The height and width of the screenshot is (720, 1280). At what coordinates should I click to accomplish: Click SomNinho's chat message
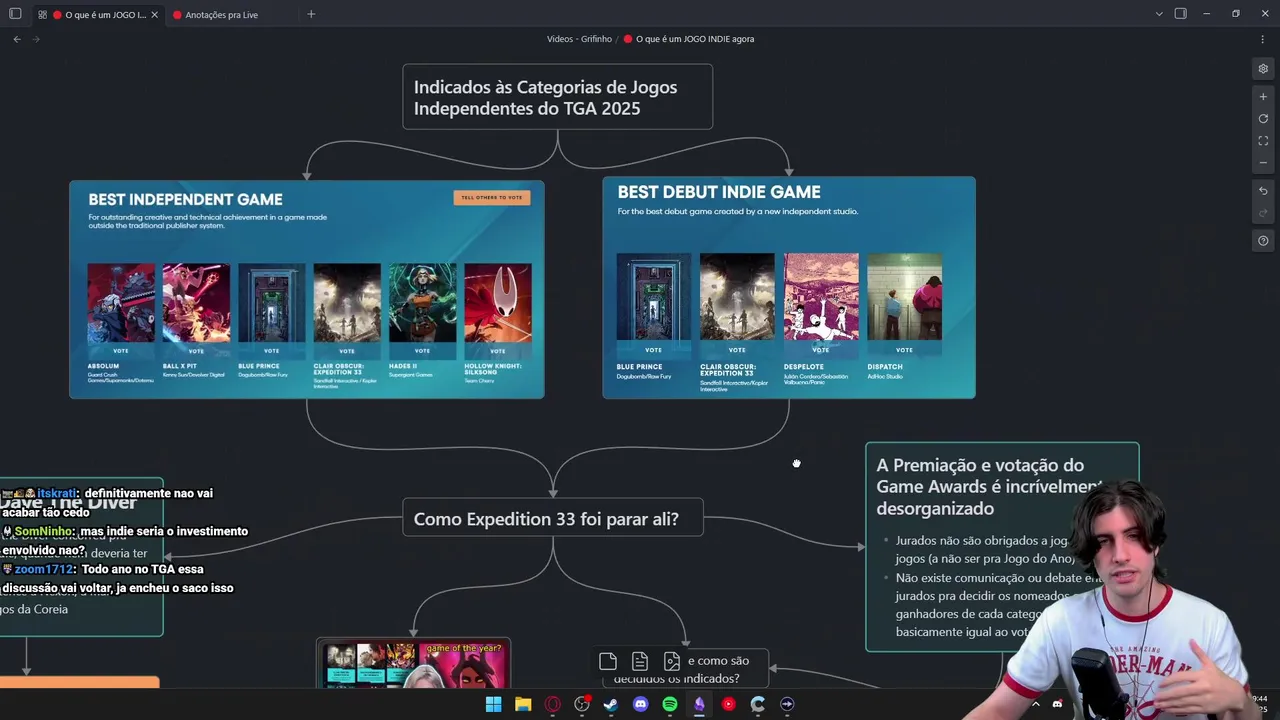tap(126, 540)
